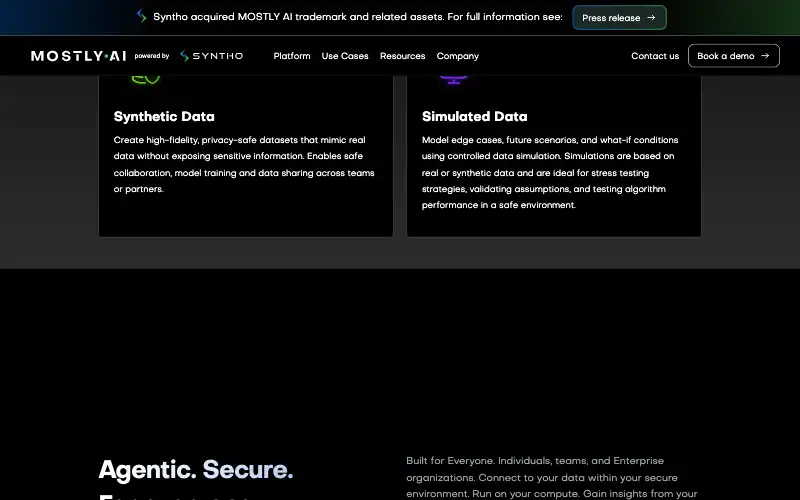Open the Use Cases menu
800x500 pixels.
(345, 56)
